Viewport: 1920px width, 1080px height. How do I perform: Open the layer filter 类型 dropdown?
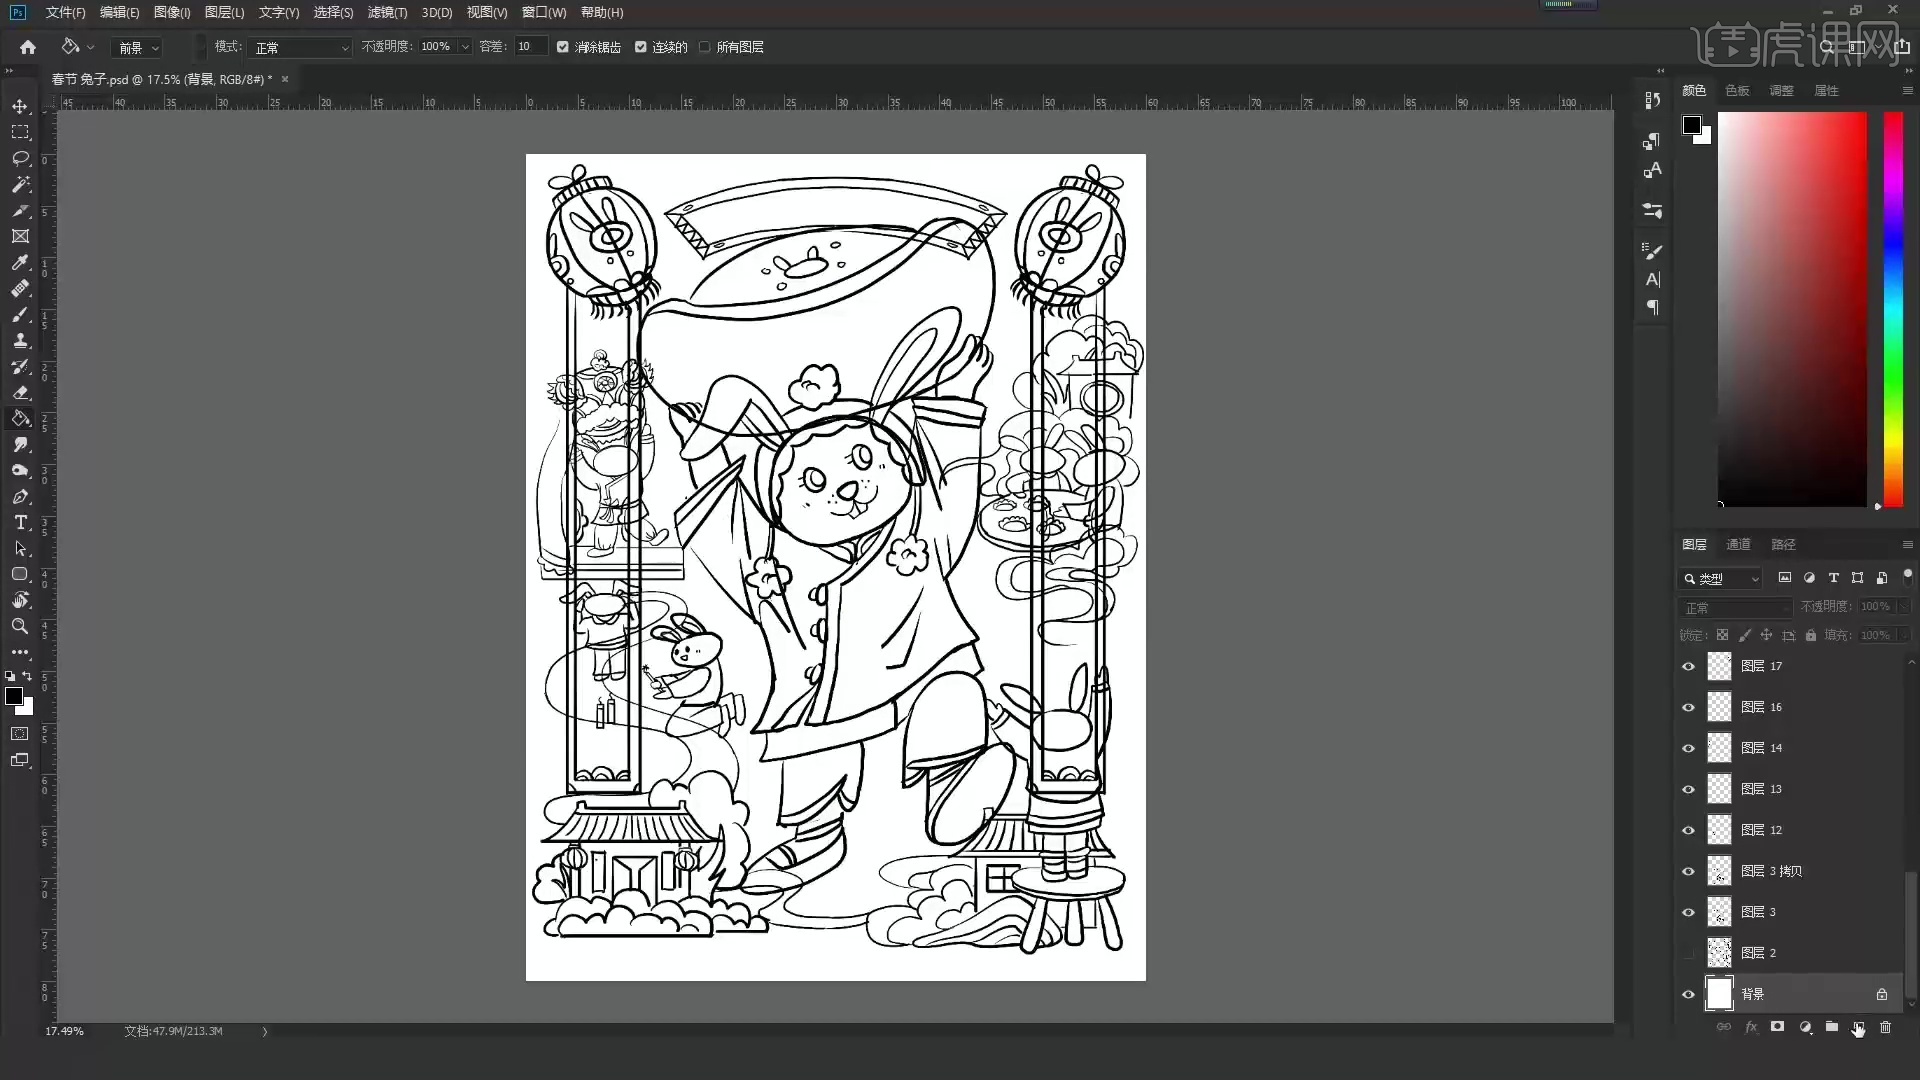coord(1720,578)
